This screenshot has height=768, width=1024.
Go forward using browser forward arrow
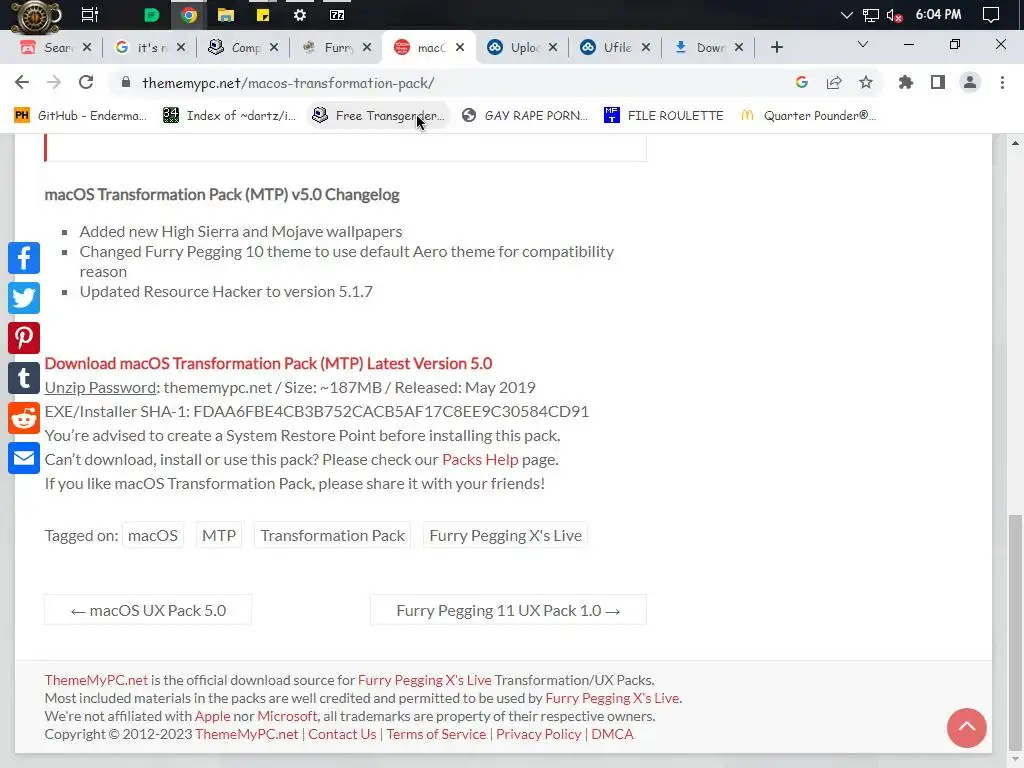tap(54, 82)
